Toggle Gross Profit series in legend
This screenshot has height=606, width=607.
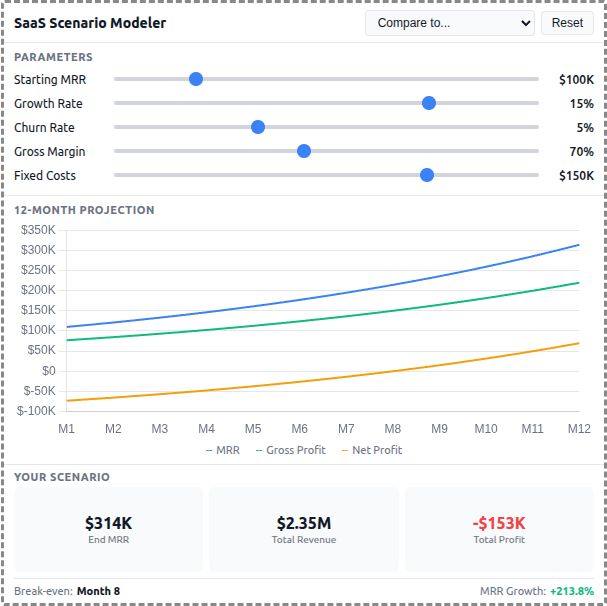(x=290, y=450)
